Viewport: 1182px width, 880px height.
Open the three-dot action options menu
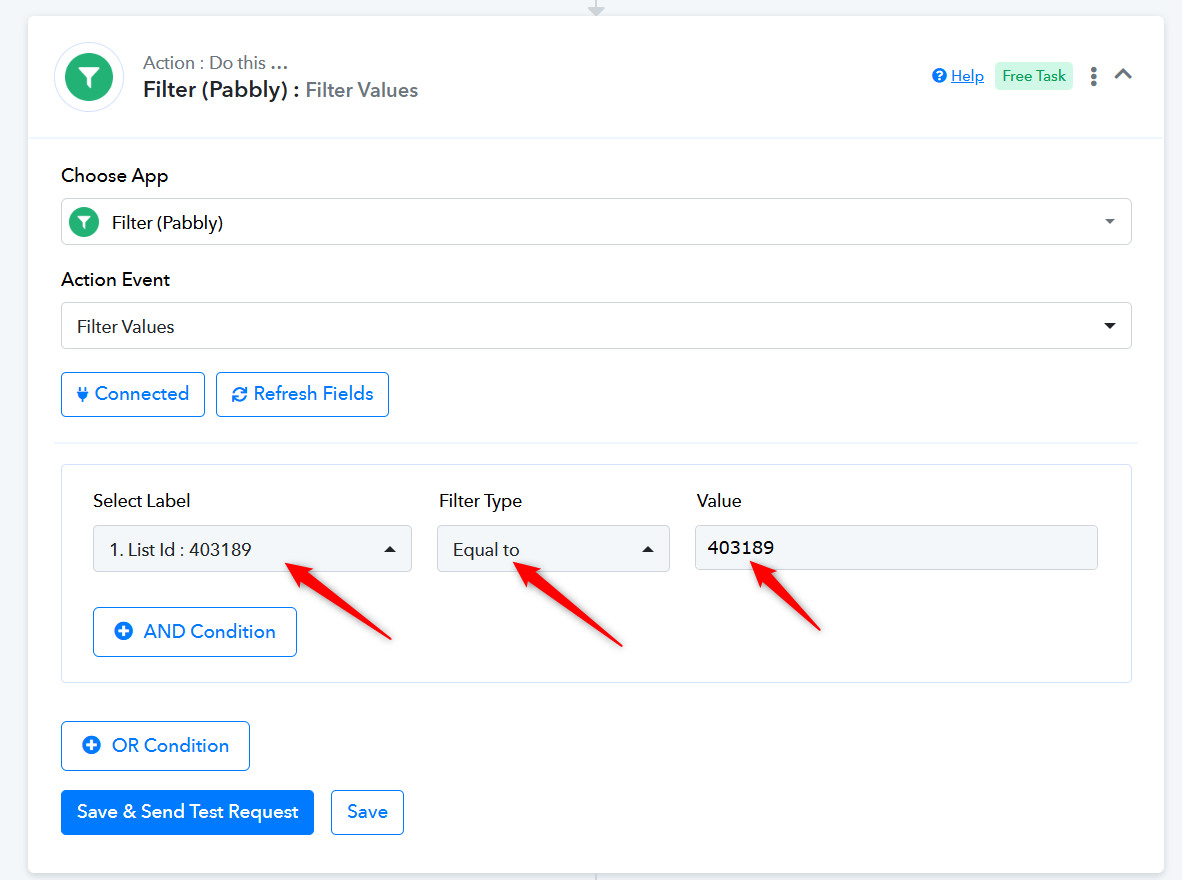[x=1093, y=76]
